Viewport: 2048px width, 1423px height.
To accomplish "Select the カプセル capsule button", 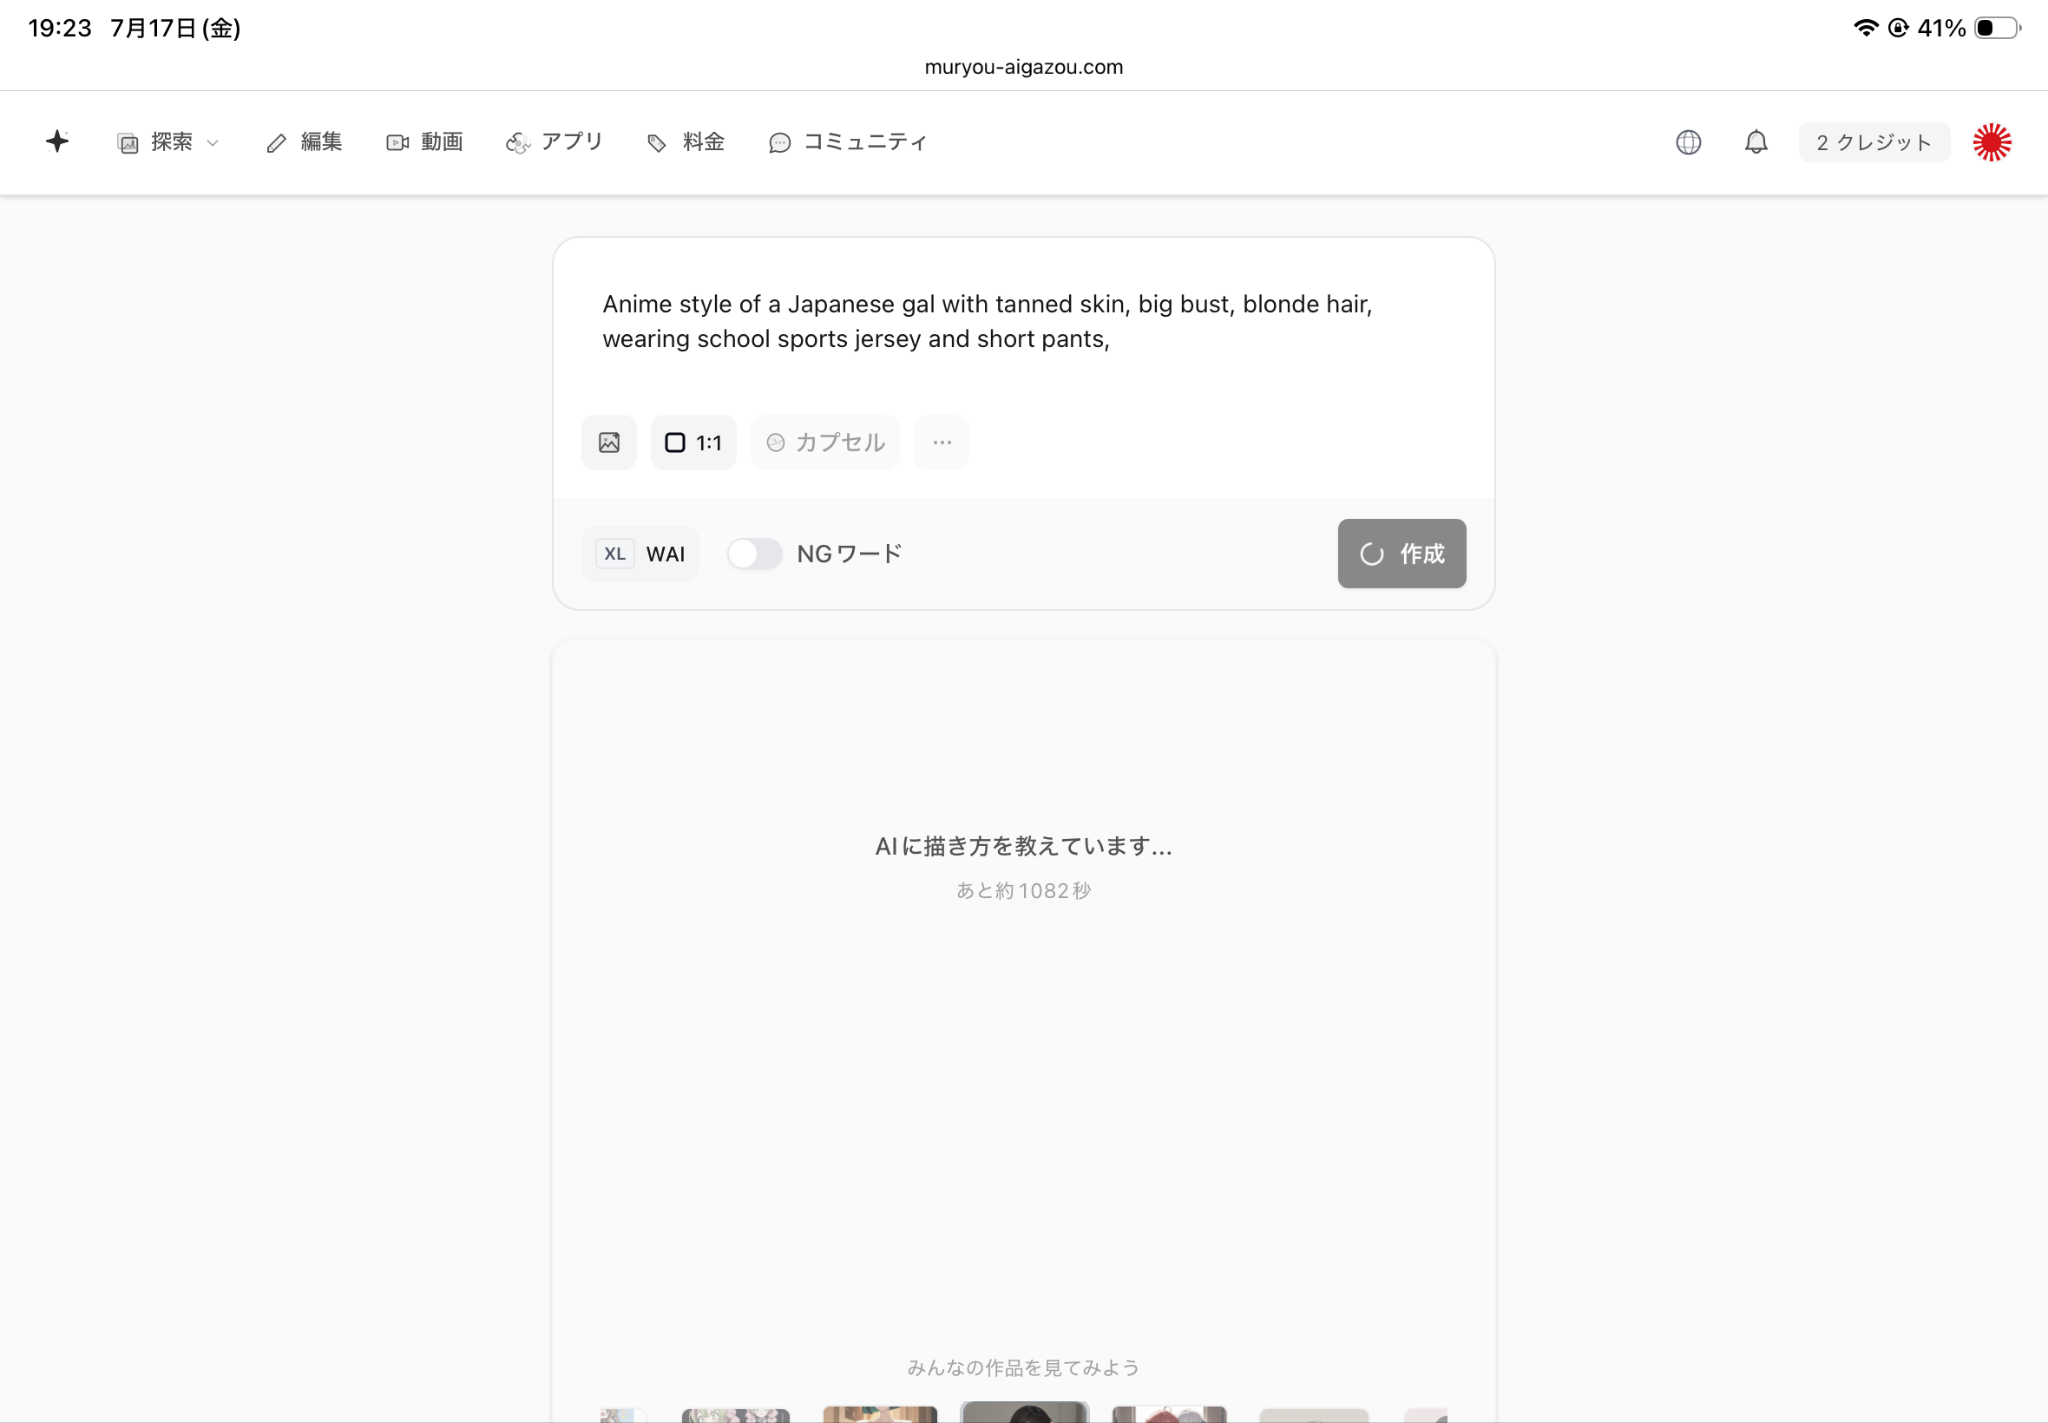I will click(825, 442).
